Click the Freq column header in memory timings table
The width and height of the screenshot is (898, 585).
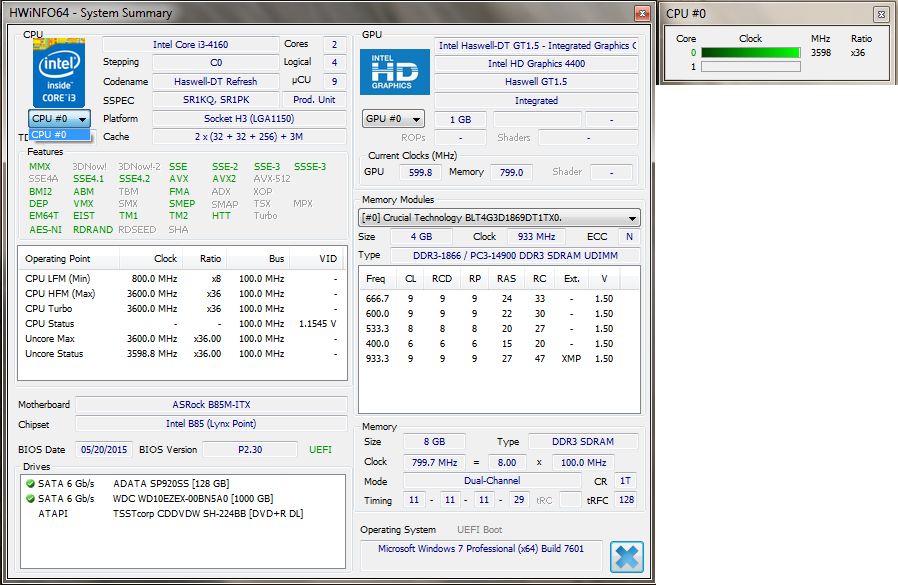tap(378, 278)
